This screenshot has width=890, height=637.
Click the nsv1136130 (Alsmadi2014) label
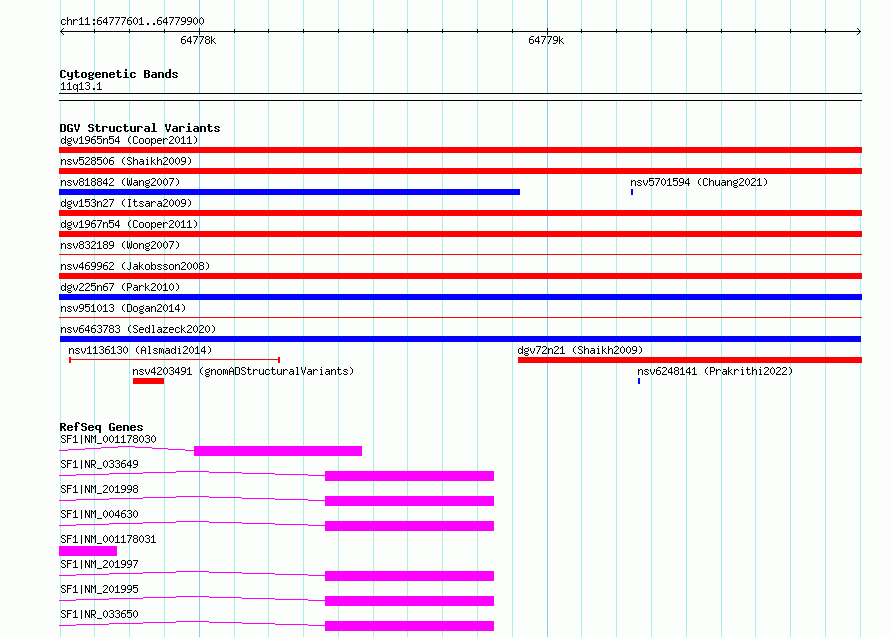click(140, 350)
